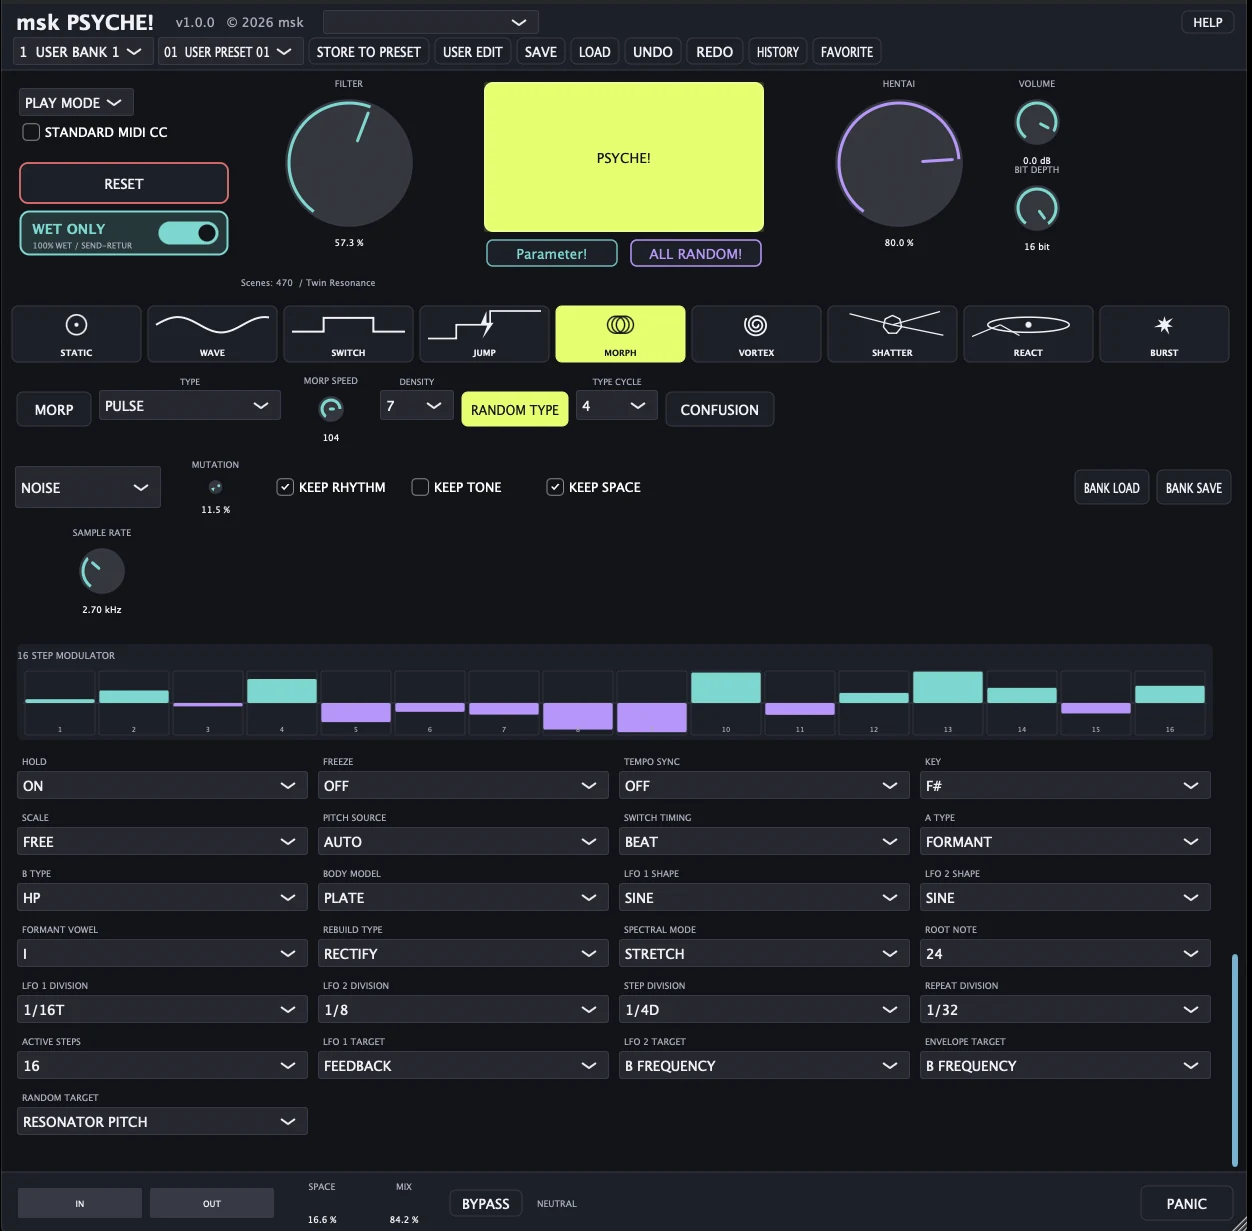
Task: Click REDO in top bar
Action: [715, 52]
